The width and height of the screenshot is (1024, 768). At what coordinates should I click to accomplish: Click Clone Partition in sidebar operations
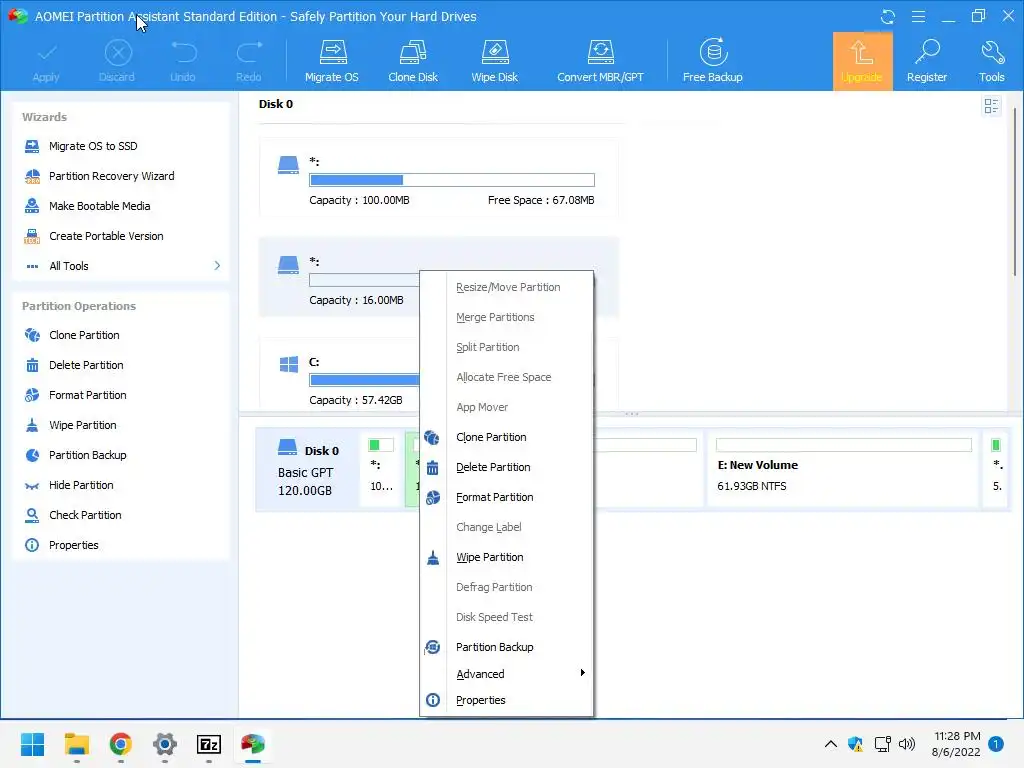pyautogui.click(x=84, y=335)
